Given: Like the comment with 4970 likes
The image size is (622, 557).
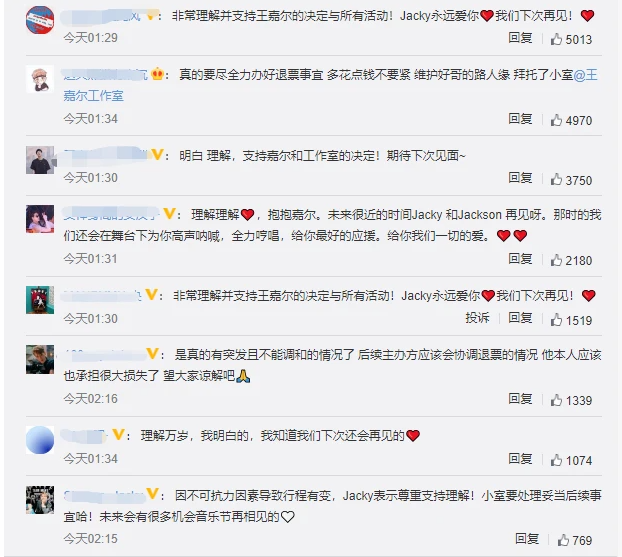Looking at the screenshot, I should [556, 120].
